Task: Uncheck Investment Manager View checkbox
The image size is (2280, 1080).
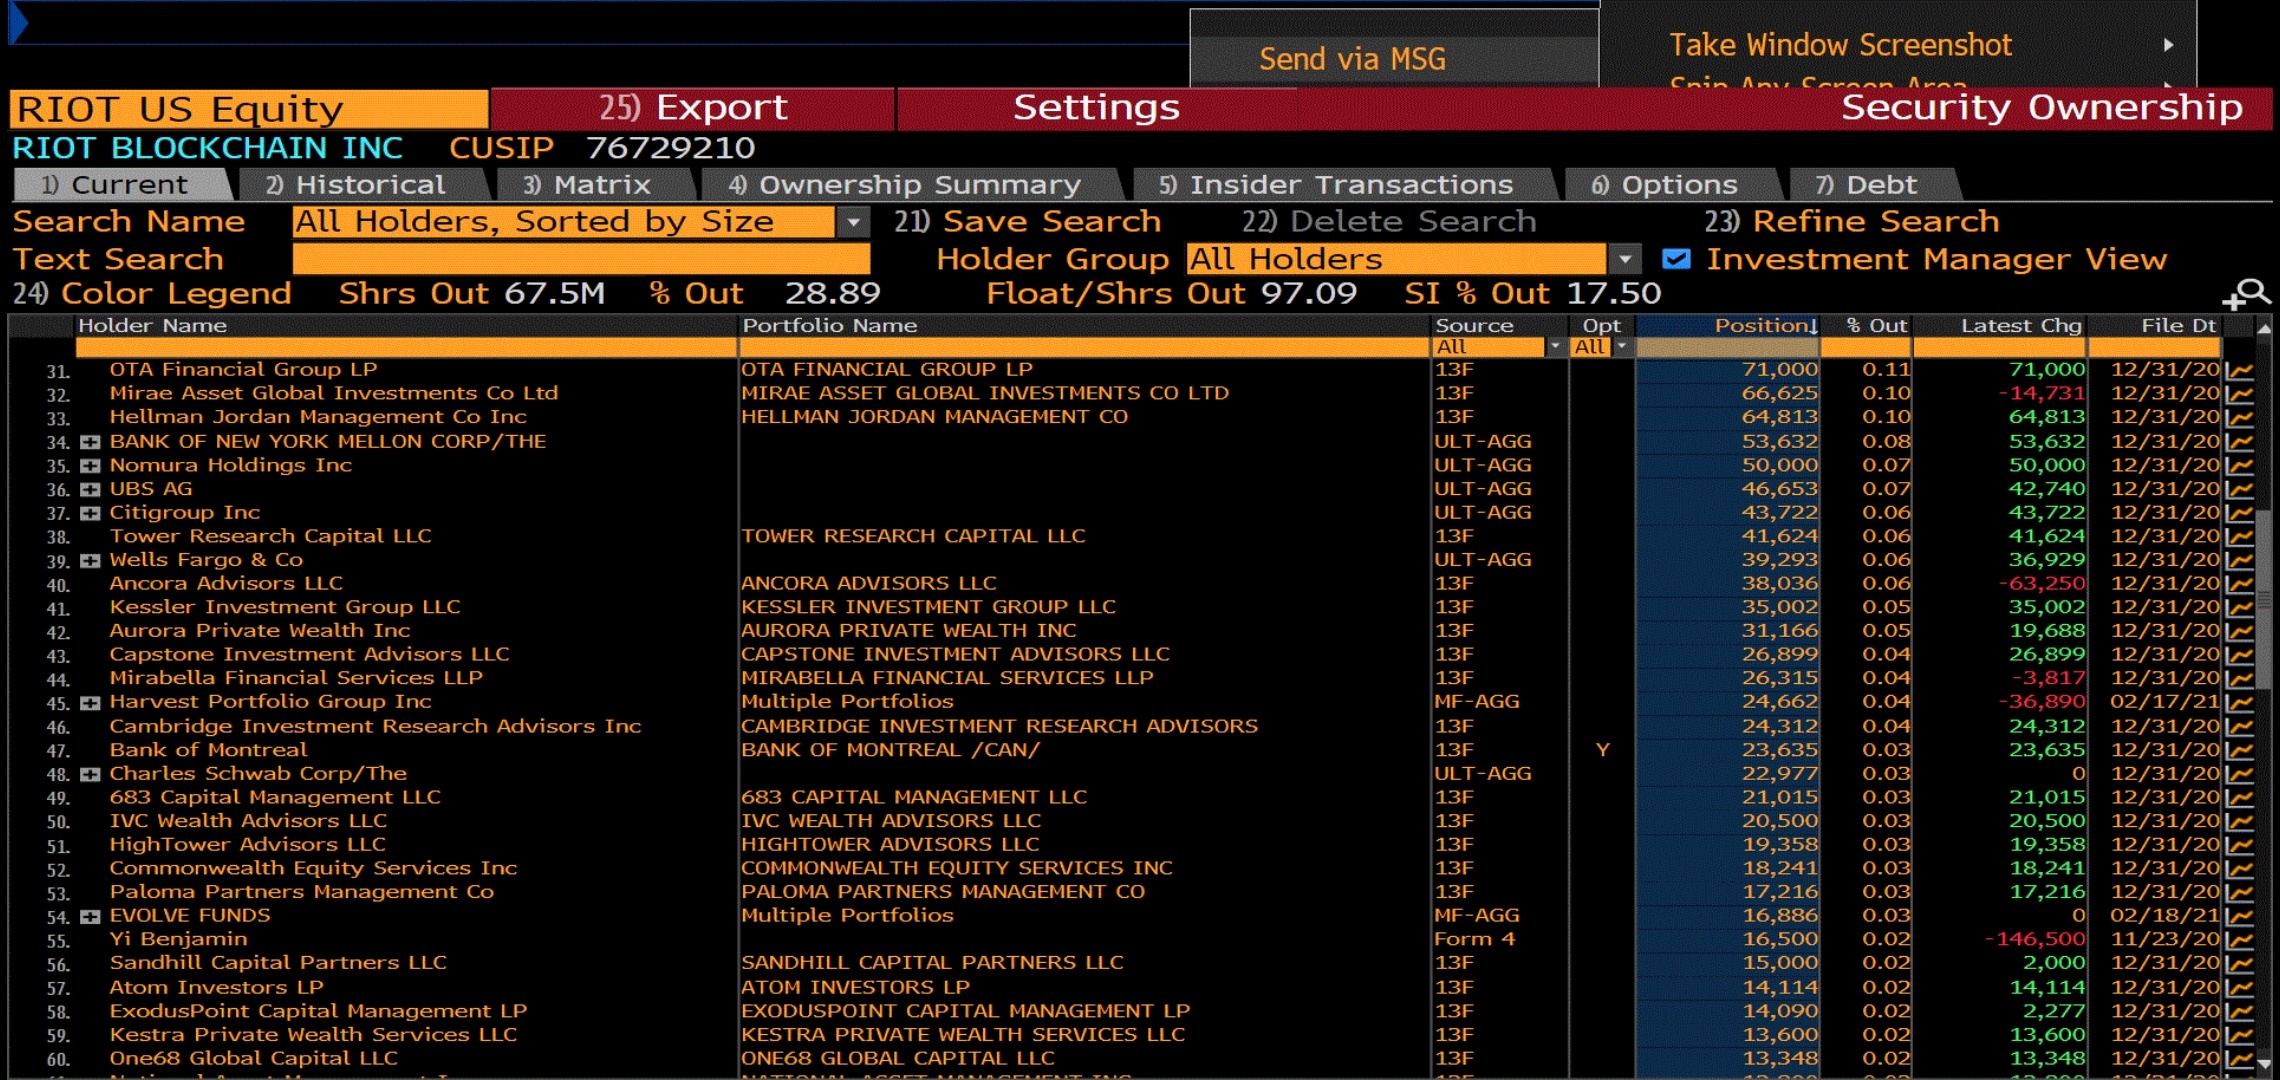Action: point(1676,259)
